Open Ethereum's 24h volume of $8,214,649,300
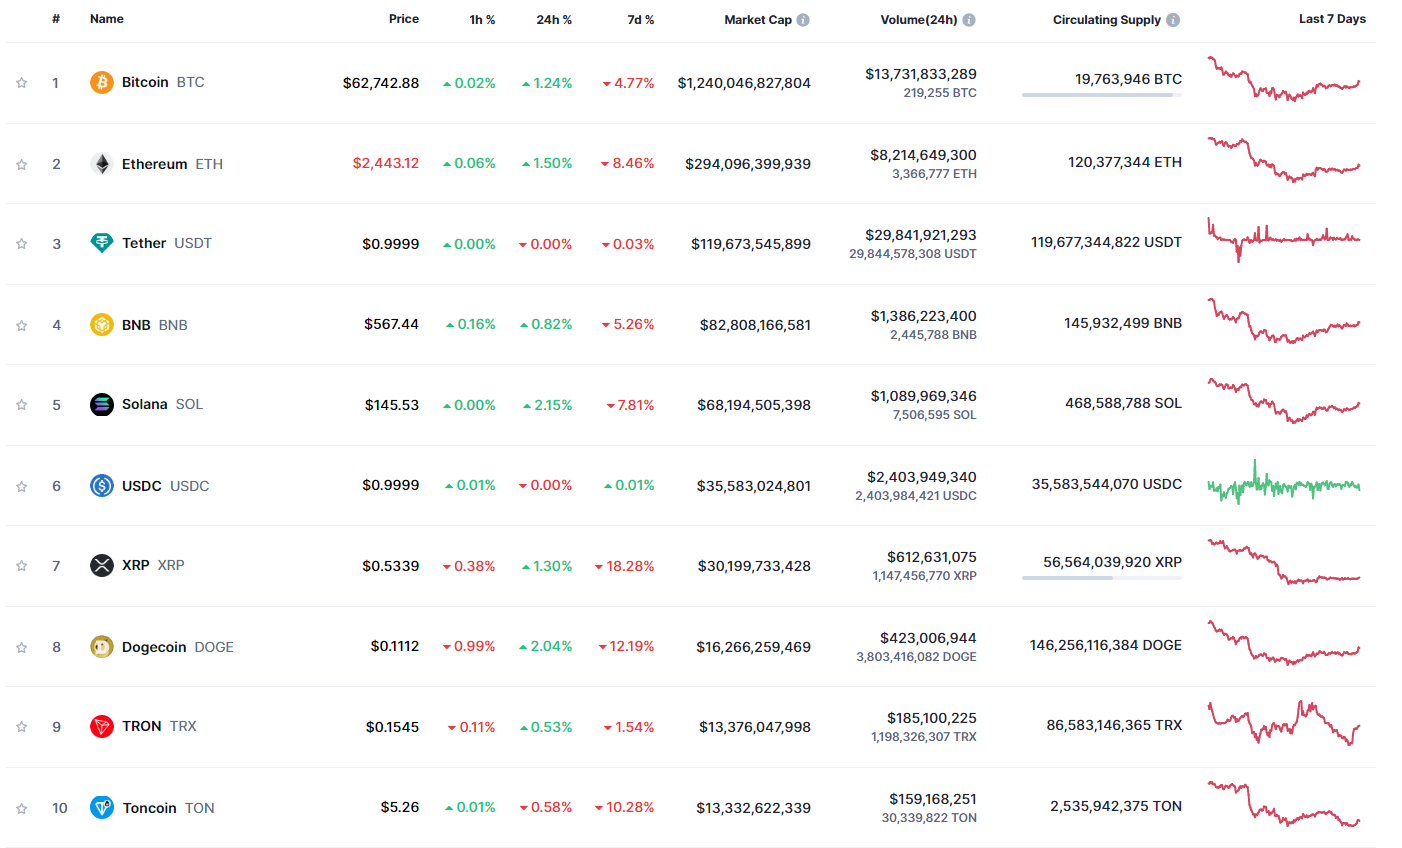Image resolution: width=1402 pixels, height=848 pixels. click(x=923, y=155)
